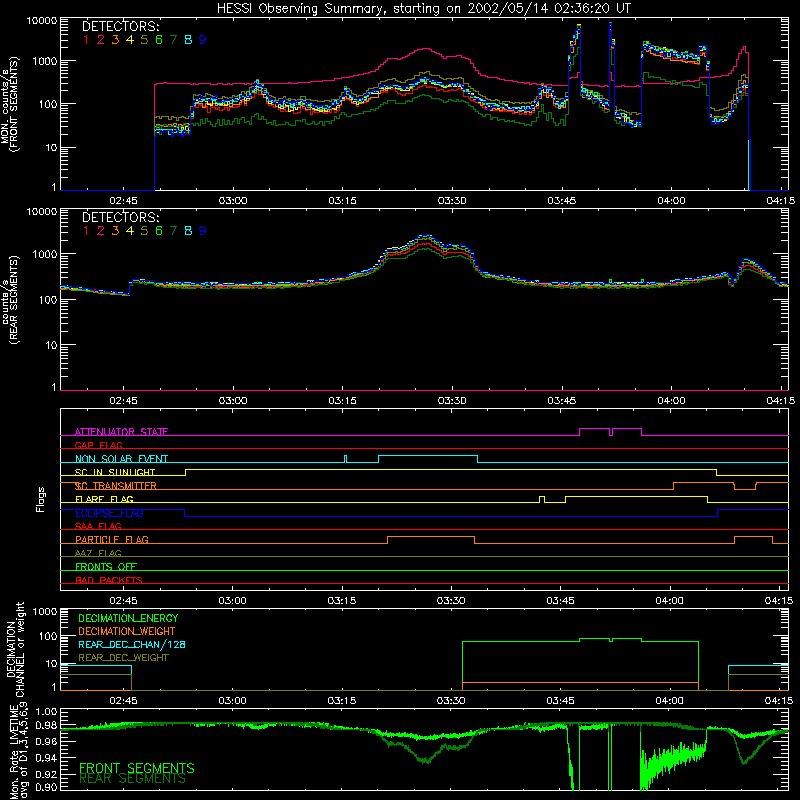The image size is (800, 800).
Task: Click 02:45 time tick below decimation panel
Action: tap(123, 701)
